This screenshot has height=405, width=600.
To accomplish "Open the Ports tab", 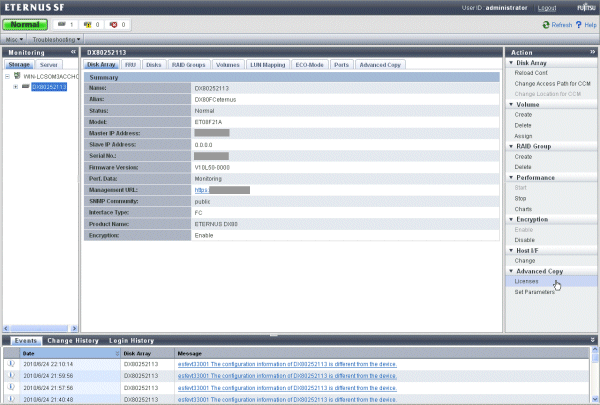I will tap(341, 65).
